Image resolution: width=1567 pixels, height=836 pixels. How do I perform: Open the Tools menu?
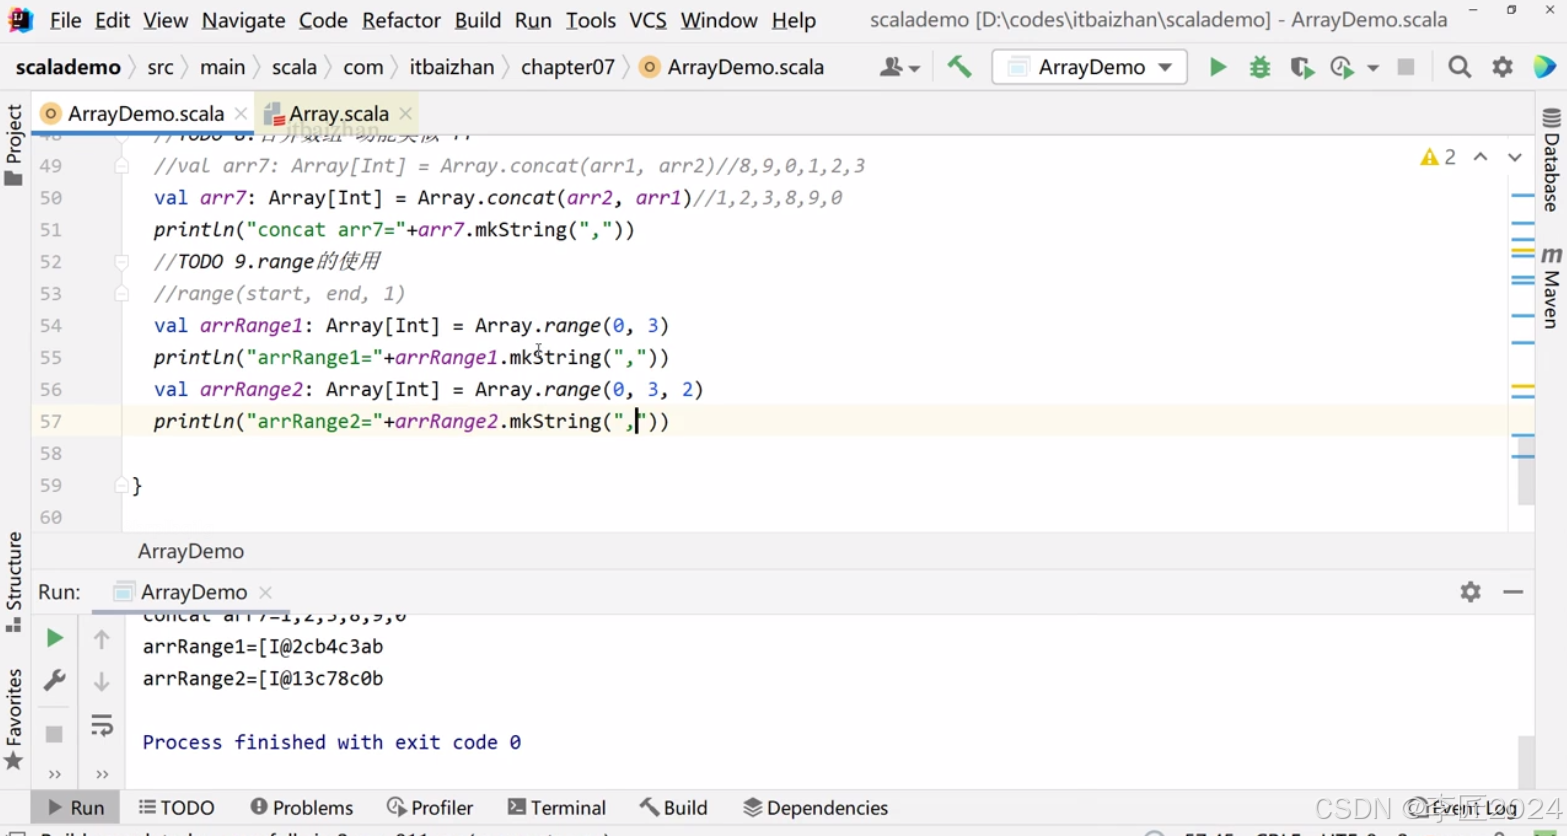pos(590,20)
